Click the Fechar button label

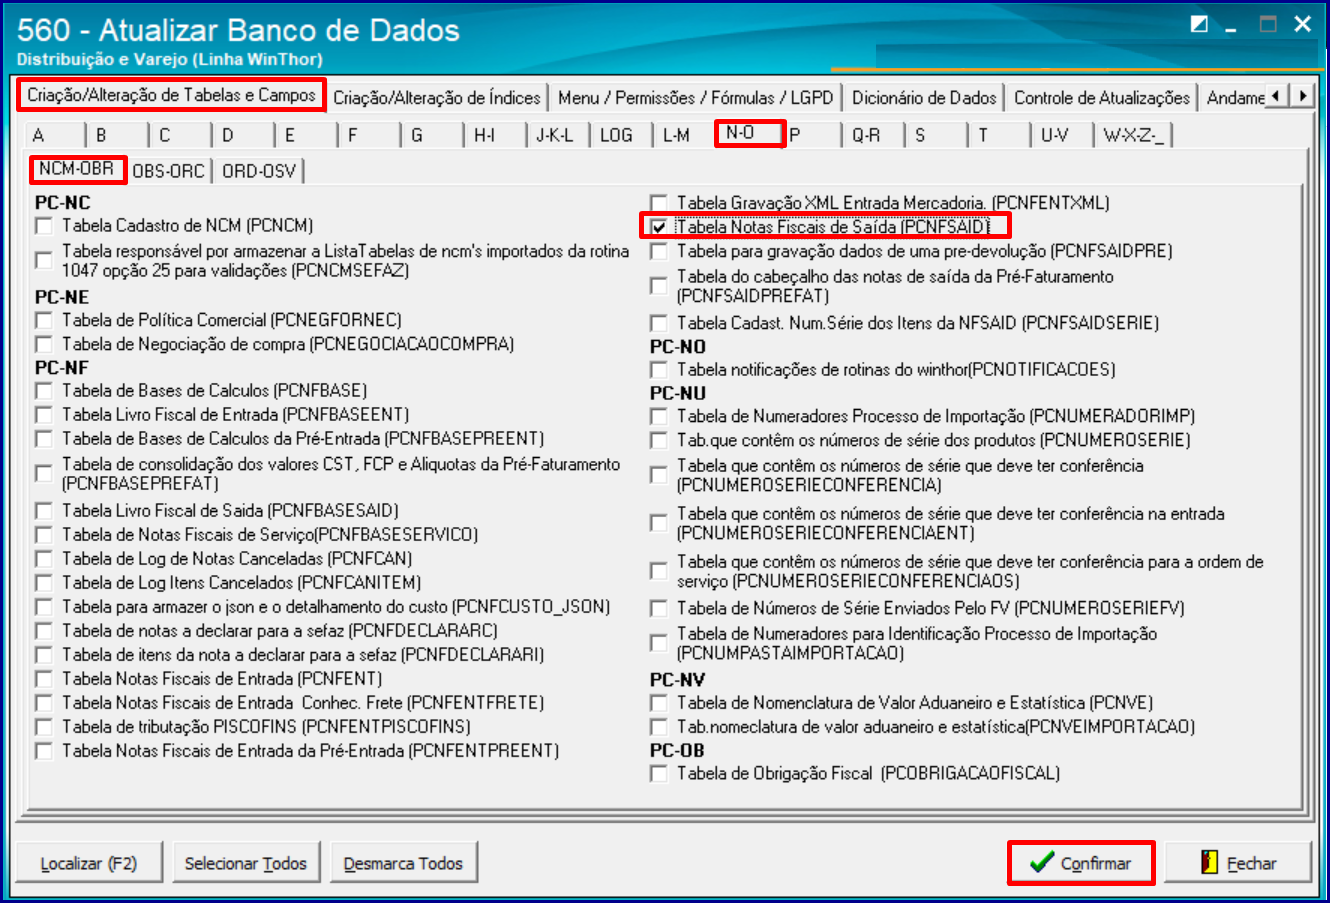(x=1251, y=864)
